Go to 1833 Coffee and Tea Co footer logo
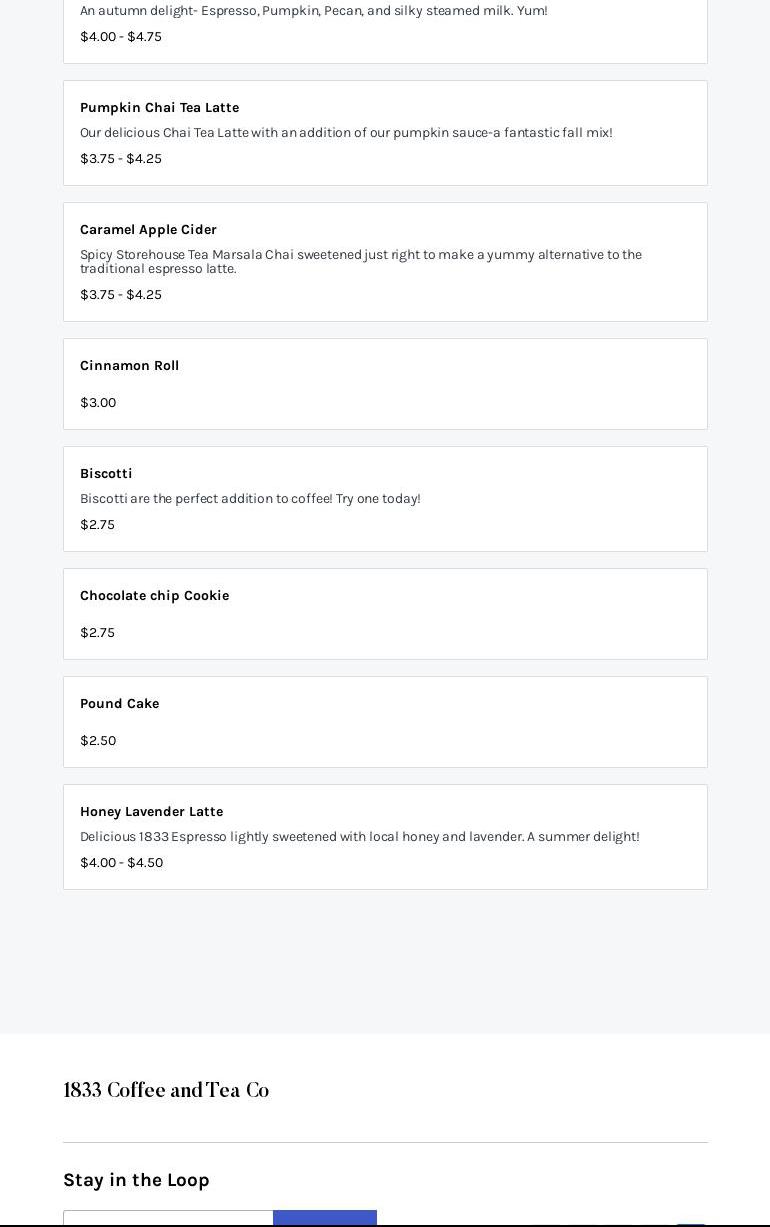770x1227 pixels. point(166,1091)
